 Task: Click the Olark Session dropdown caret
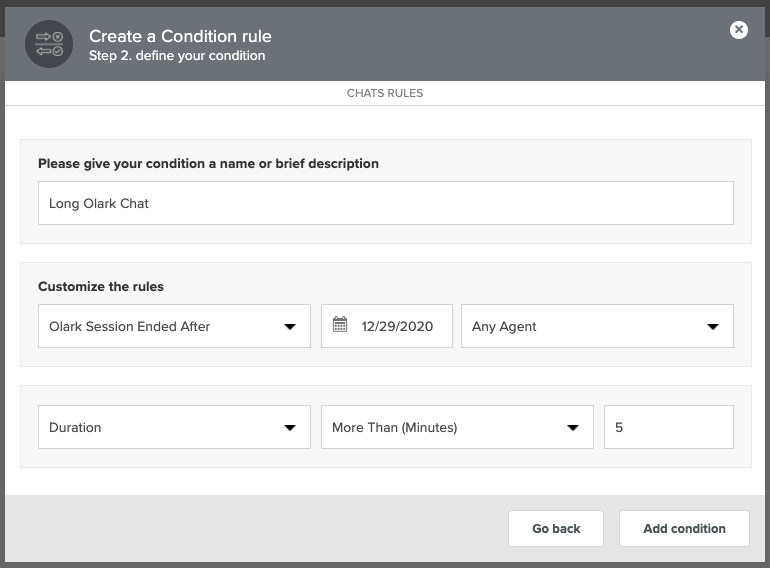click(290, 327)
